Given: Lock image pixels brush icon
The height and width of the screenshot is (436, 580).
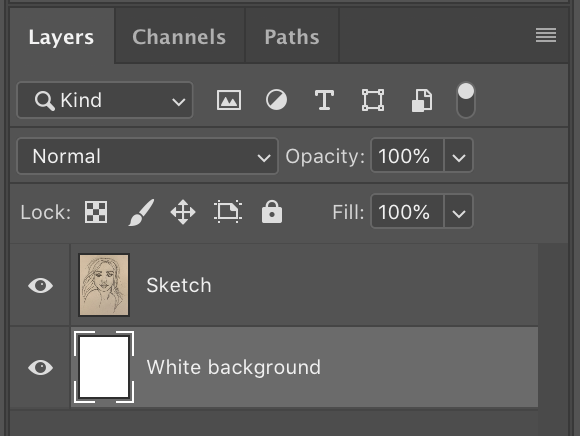Looking at the screenshot, I should pyautogui.click(x=141, y=212).
